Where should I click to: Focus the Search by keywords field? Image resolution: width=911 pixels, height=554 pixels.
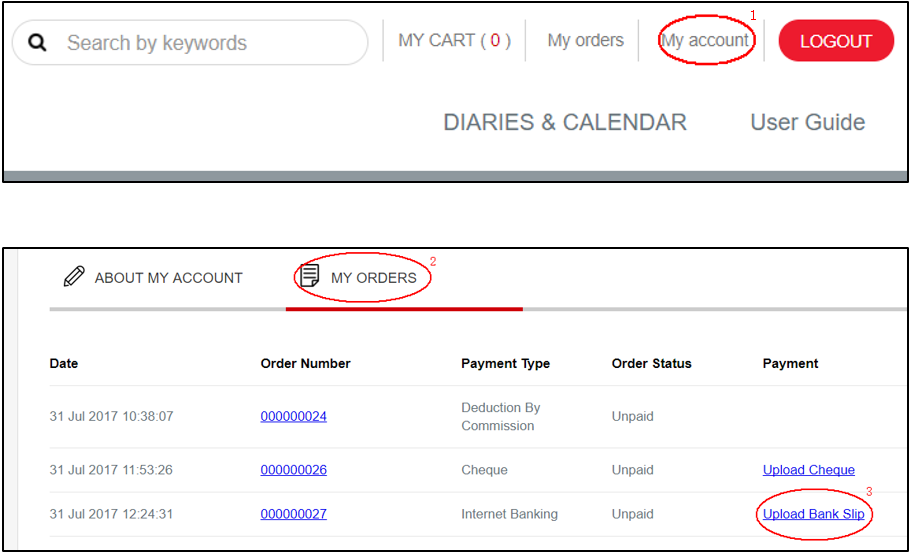click(x=200, y=43)
